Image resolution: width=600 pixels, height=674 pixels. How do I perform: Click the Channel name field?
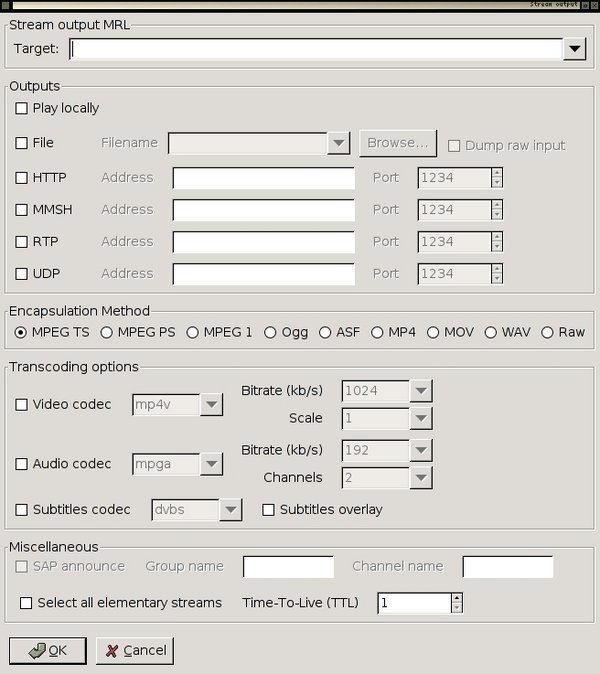[508, 567]
